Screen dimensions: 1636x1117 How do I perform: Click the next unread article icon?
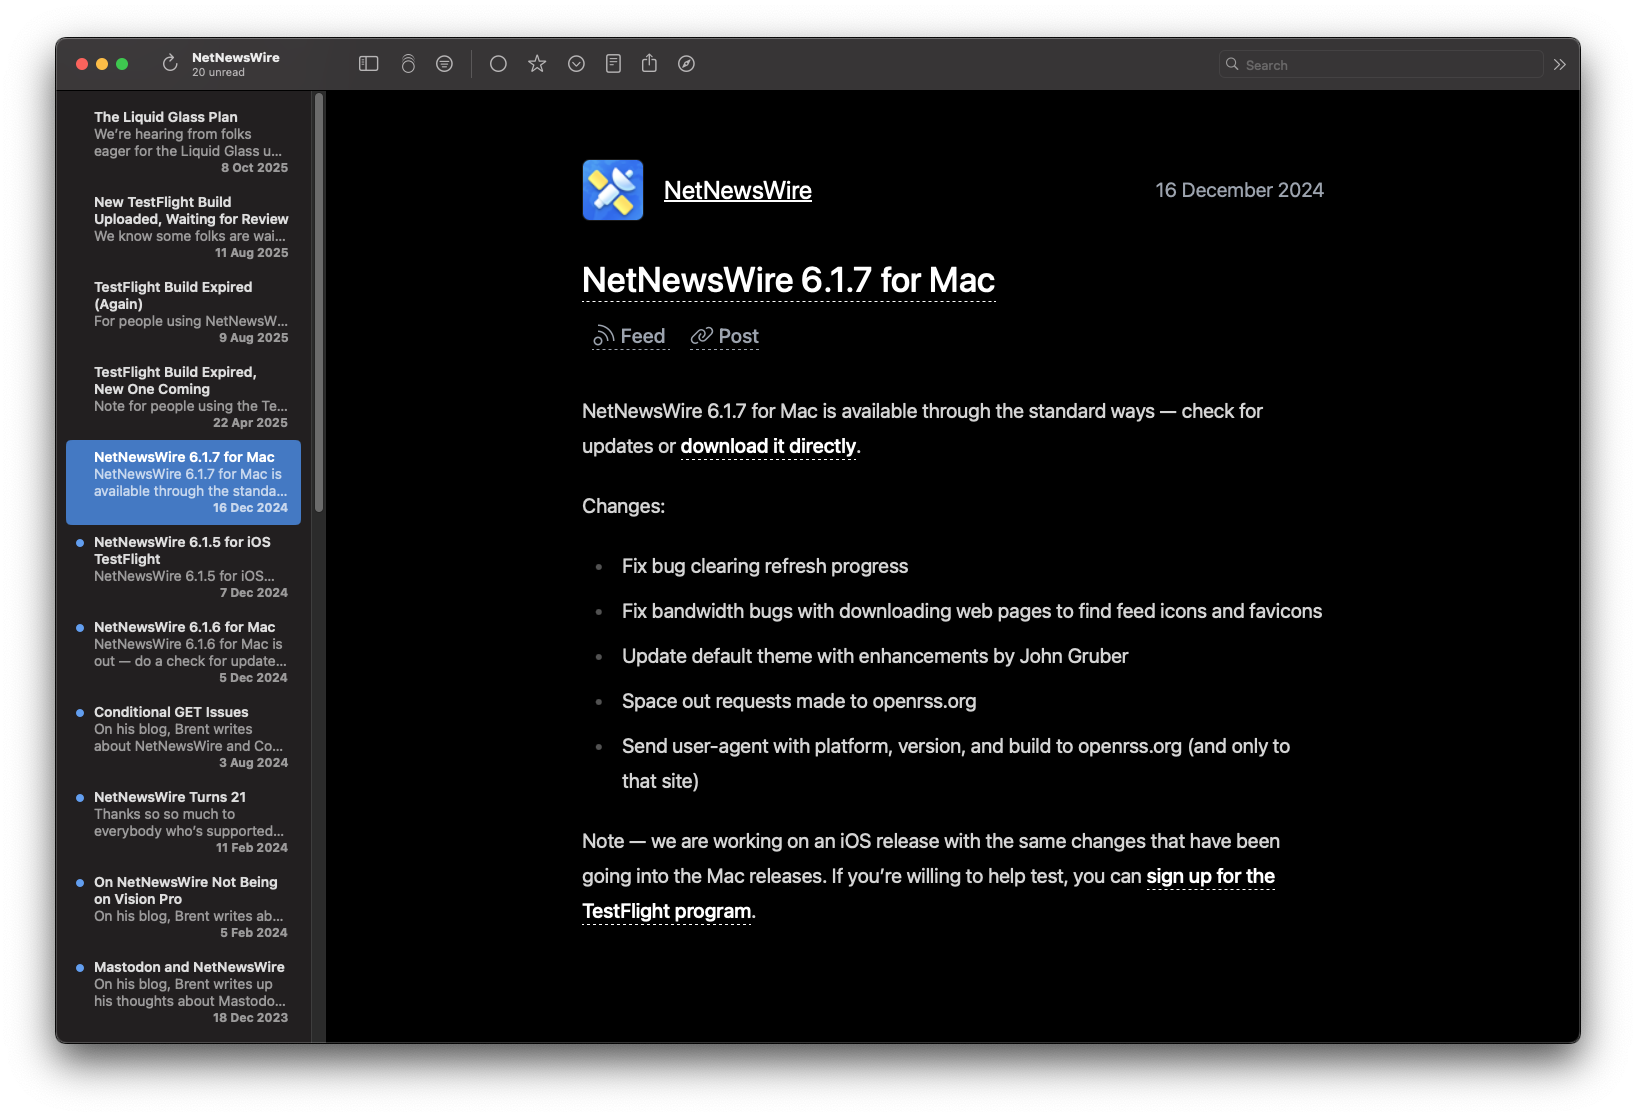pos(576,64)
